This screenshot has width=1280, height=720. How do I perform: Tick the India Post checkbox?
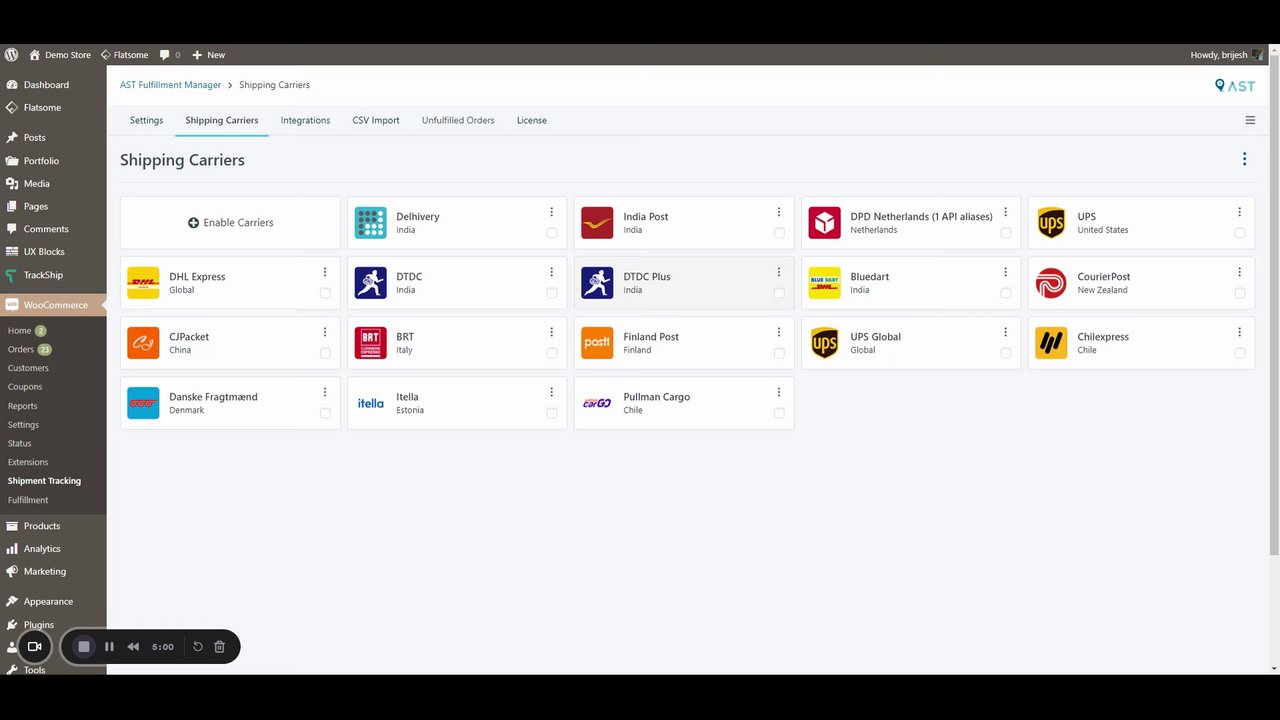(779, 233)
